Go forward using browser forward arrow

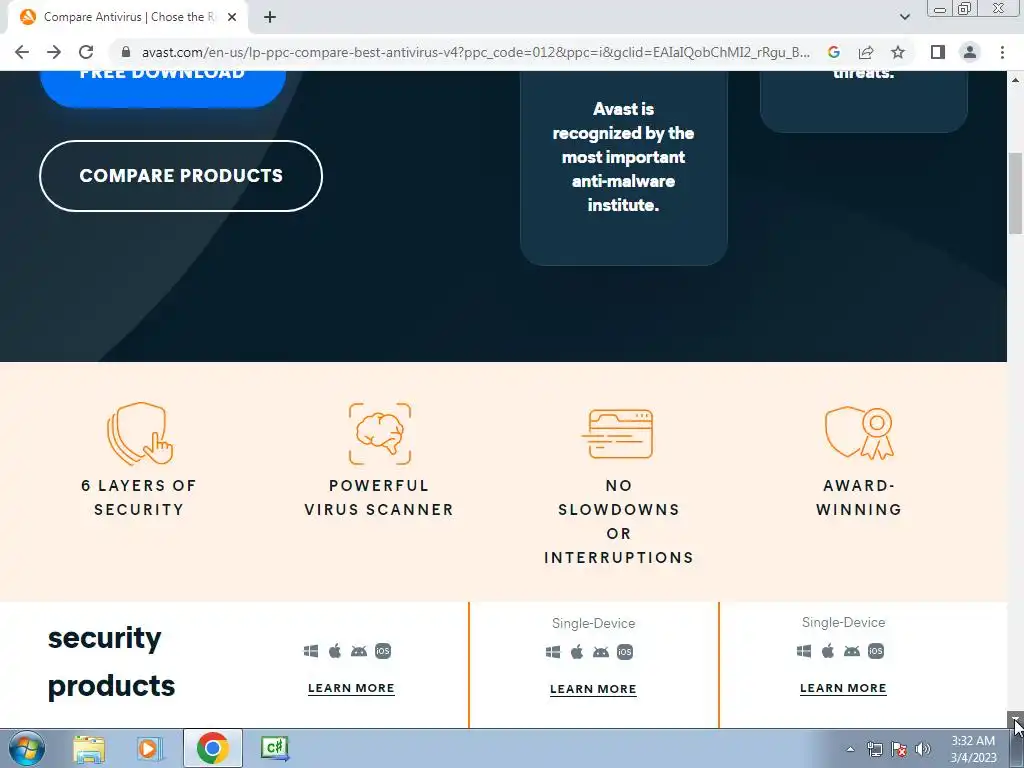tap(54, 52)
